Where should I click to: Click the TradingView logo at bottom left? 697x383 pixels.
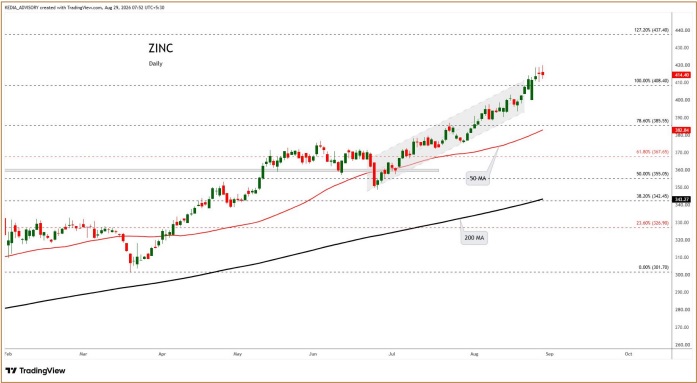[35, 371]
